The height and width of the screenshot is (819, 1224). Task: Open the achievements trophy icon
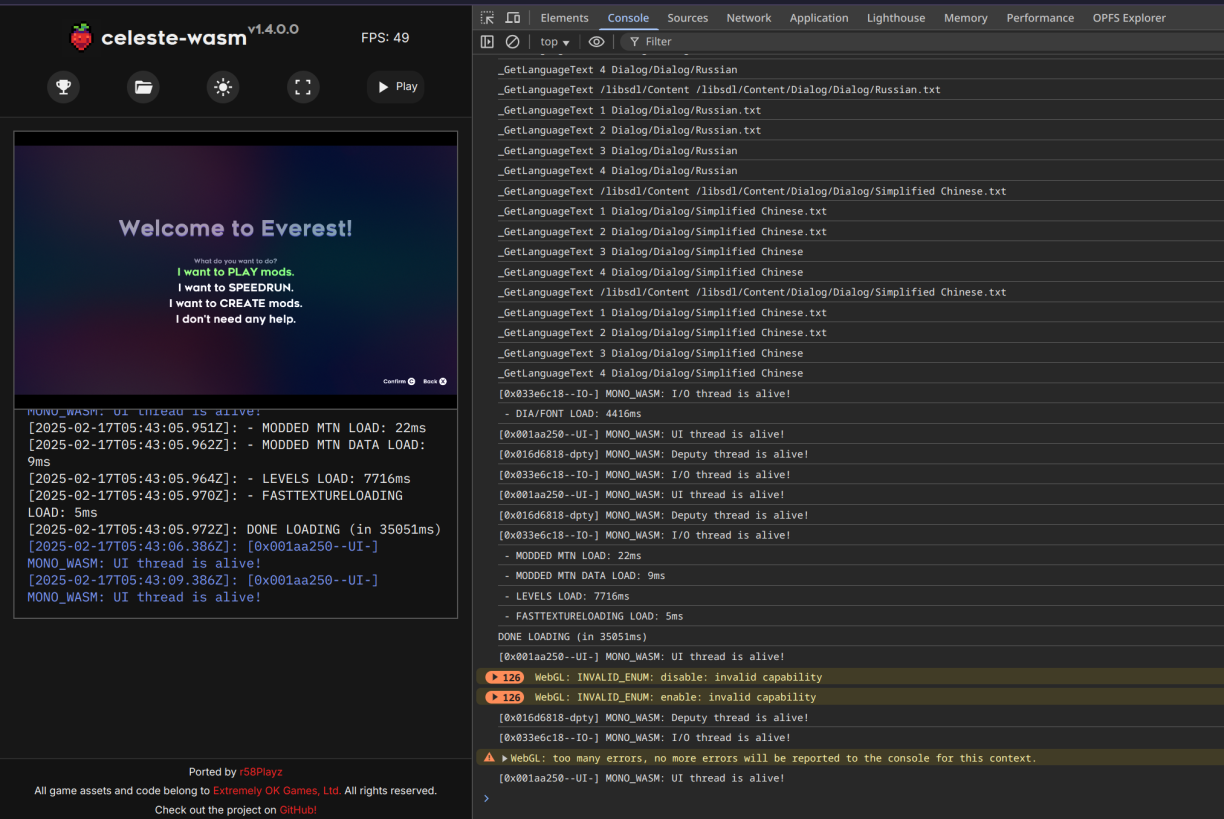coord(63,87)
